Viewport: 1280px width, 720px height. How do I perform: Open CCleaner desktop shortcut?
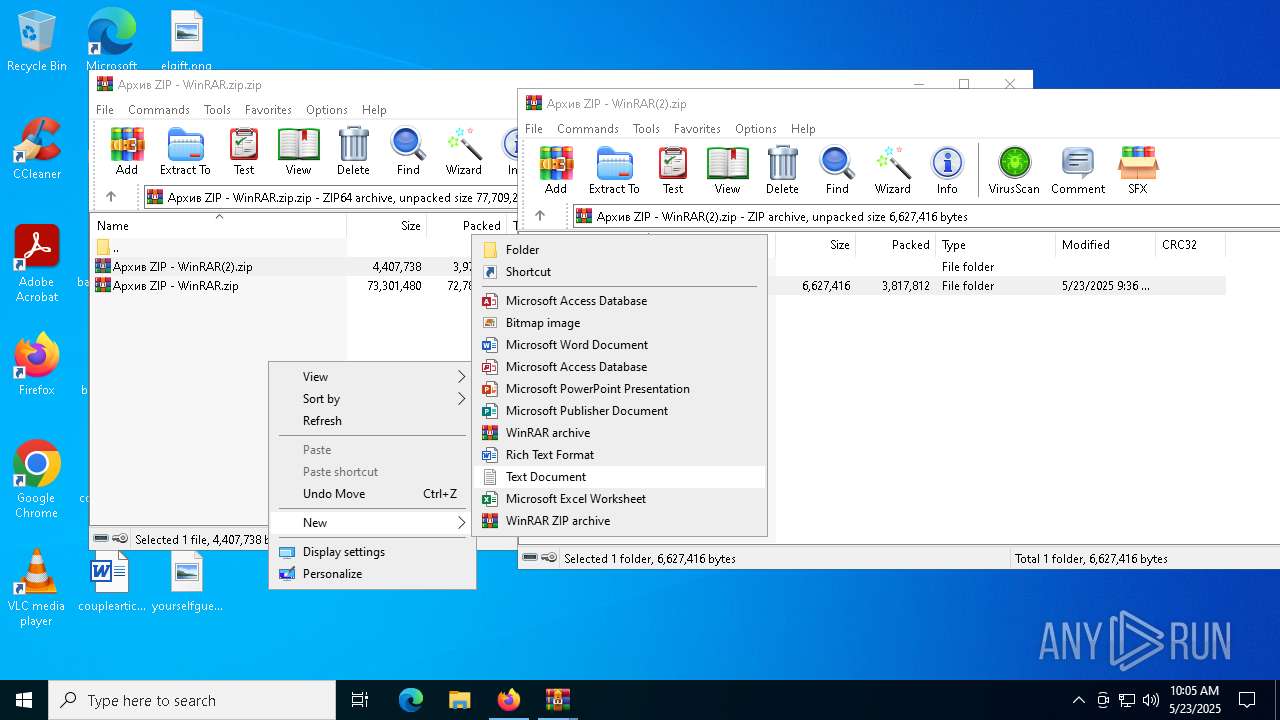pos(37,149)
